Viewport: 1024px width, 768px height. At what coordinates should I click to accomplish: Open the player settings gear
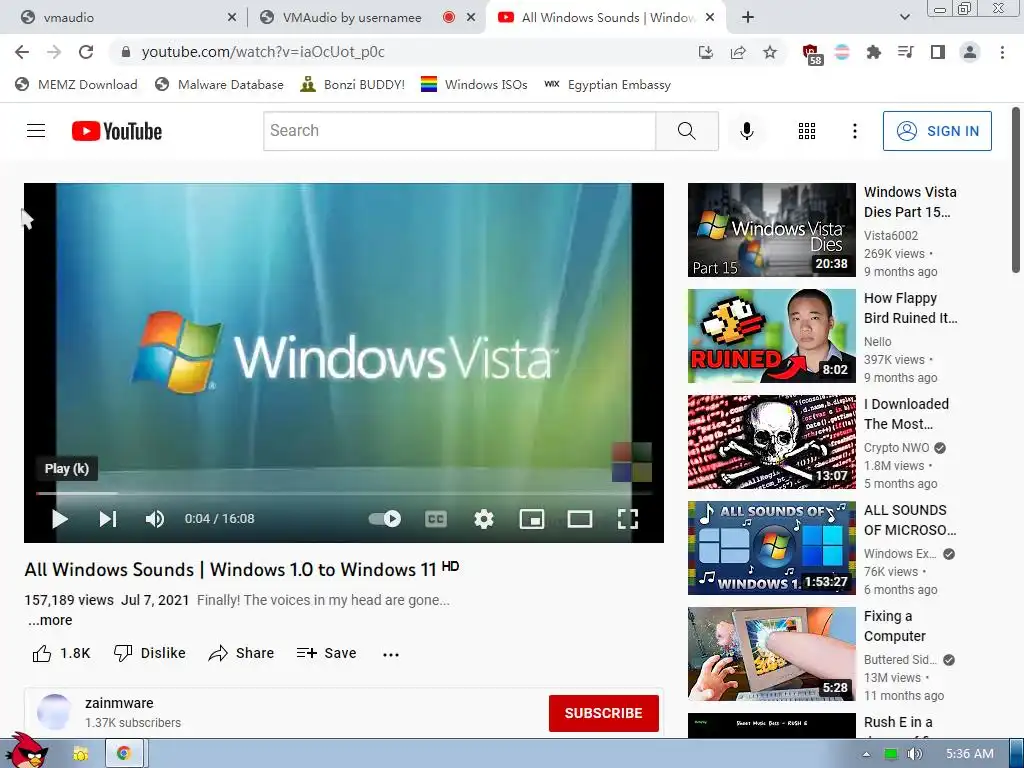483,519
